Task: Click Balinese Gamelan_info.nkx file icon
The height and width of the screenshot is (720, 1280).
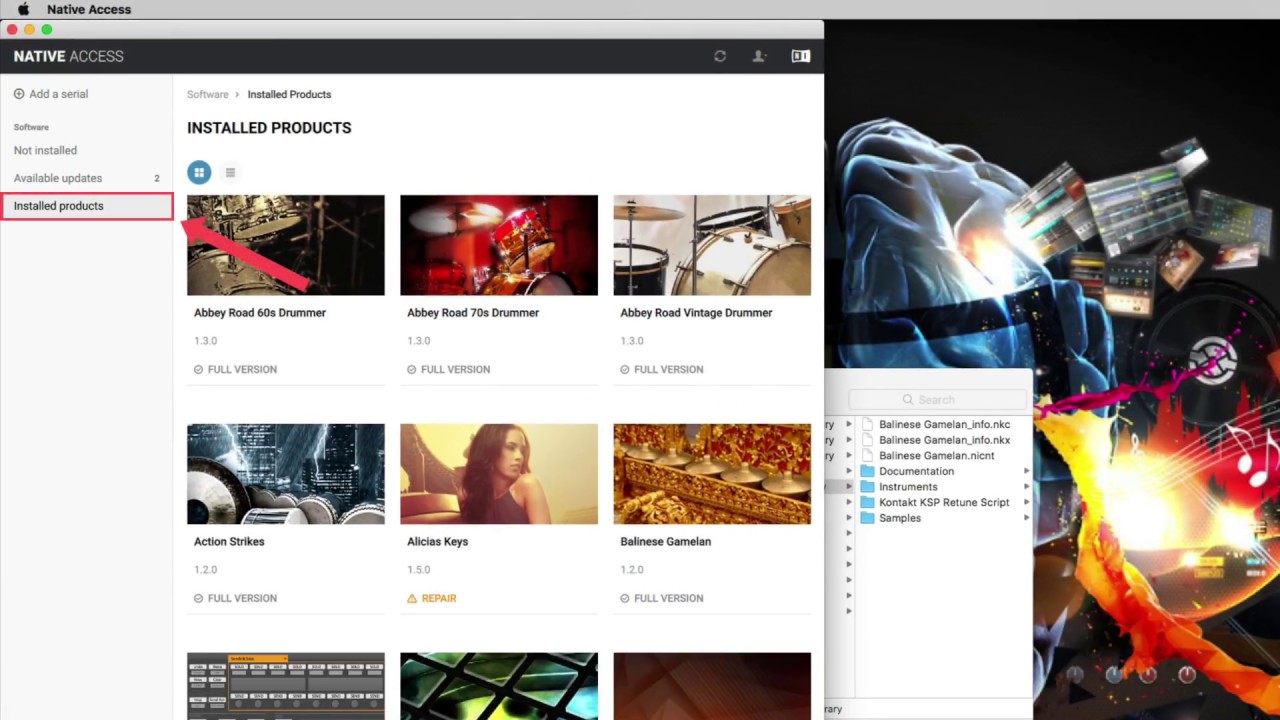Action: click(867, 440)
